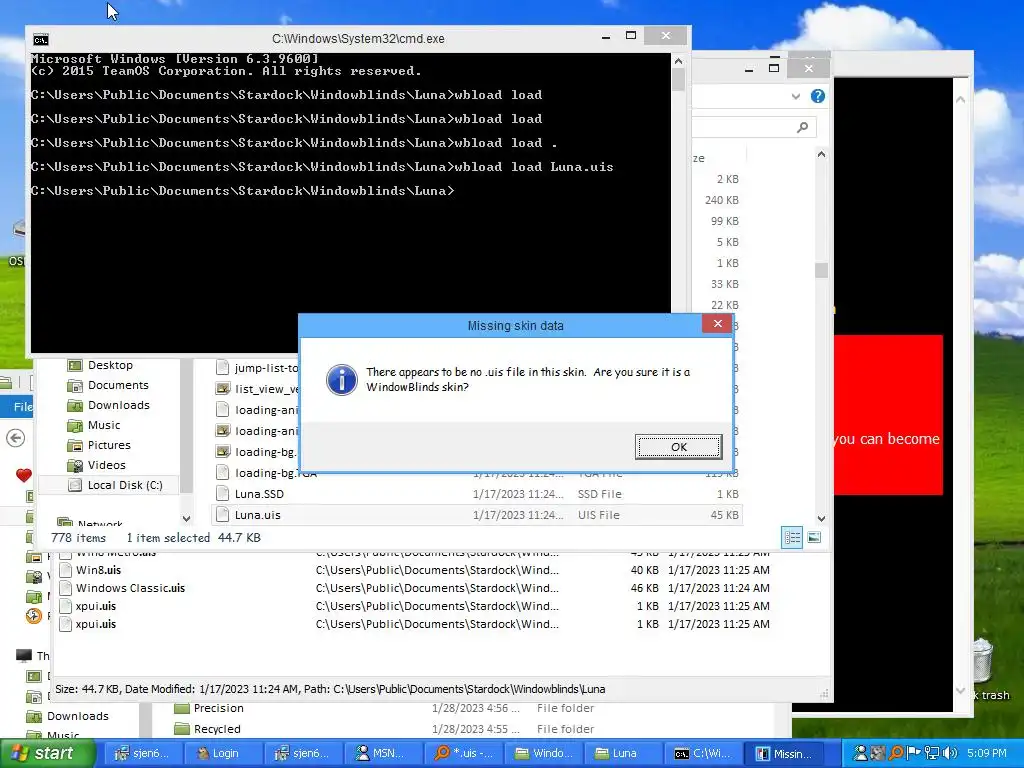Go back with the circular arrow in the rear Explorer window
1024x768 pixels.
pyautogui.click(x=16, y=438)
